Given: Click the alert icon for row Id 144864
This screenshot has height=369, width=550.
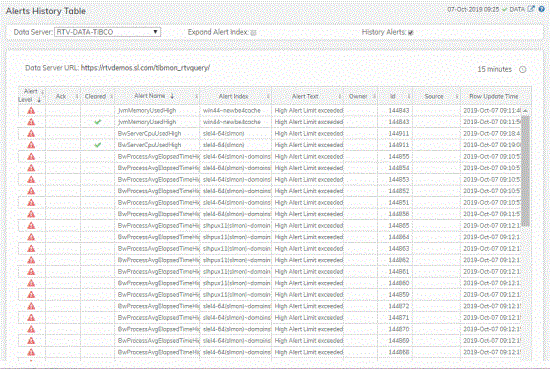Looking at the screenshot, I should (x=31, y=237).
